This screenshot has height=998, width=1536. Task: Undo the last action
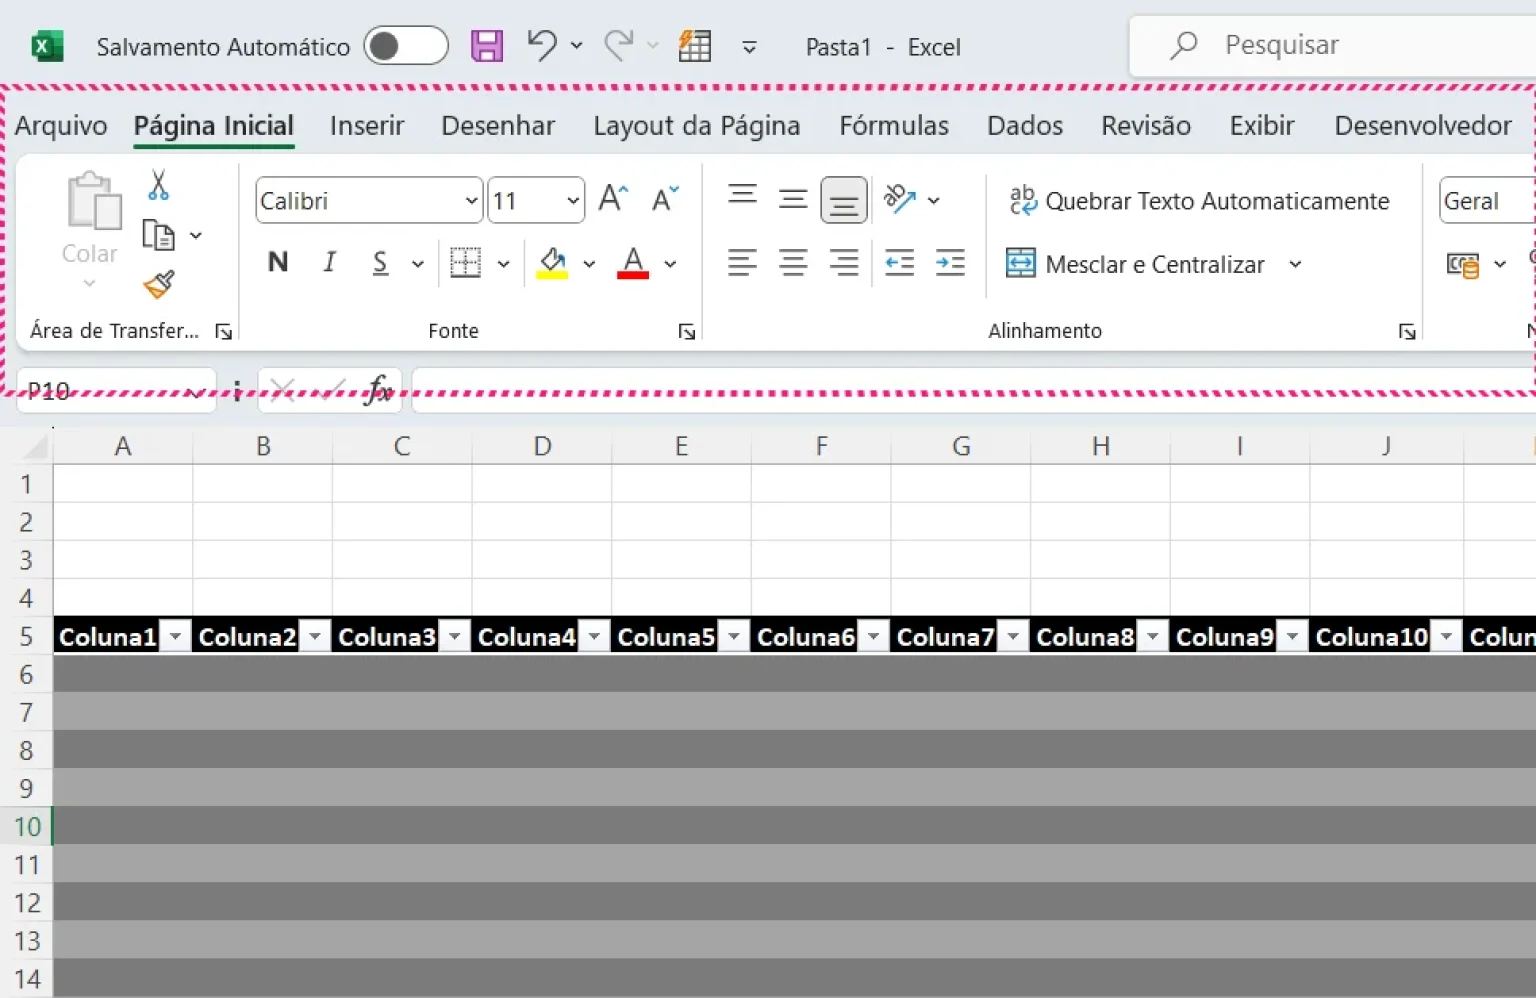[x=541, y=45]
